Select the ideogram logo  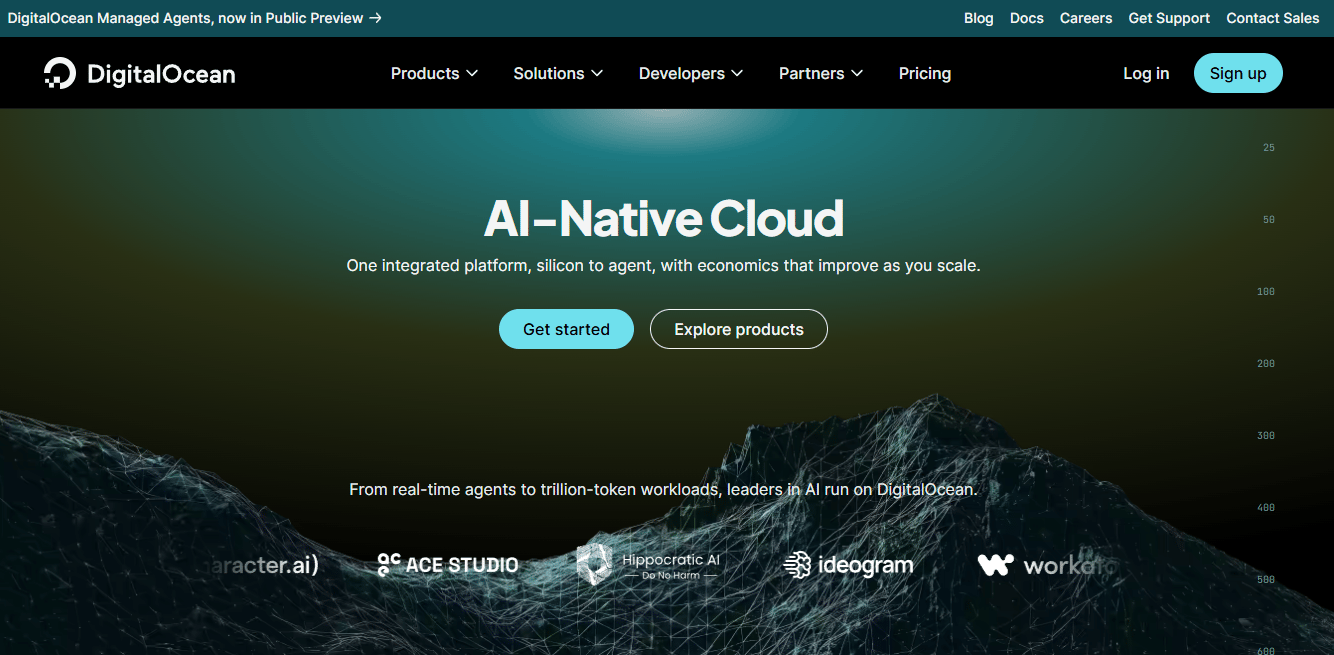pos(848,565)
